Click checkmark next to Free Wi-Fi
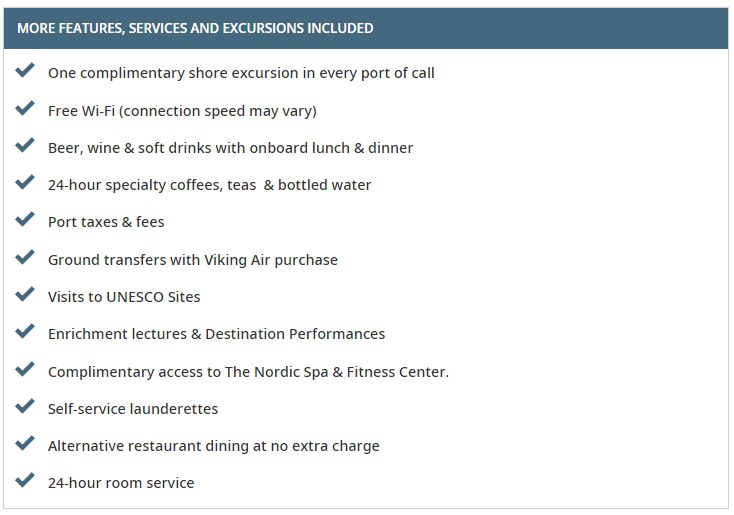The image size is (734, 515). coord(25,108)
